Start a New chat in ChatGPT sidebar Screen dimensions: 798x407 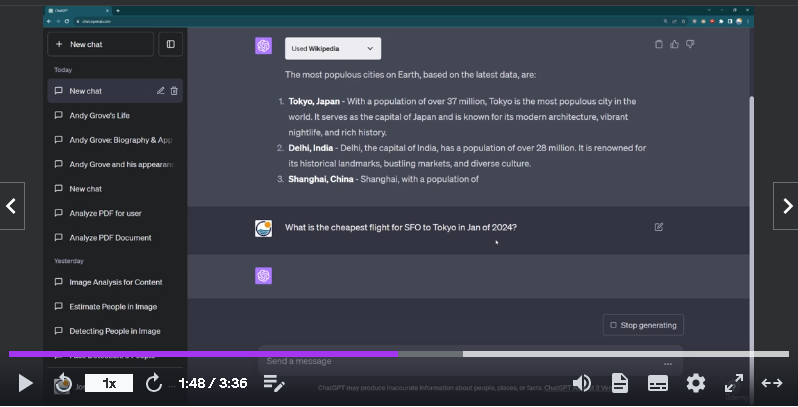coord(100,44)
